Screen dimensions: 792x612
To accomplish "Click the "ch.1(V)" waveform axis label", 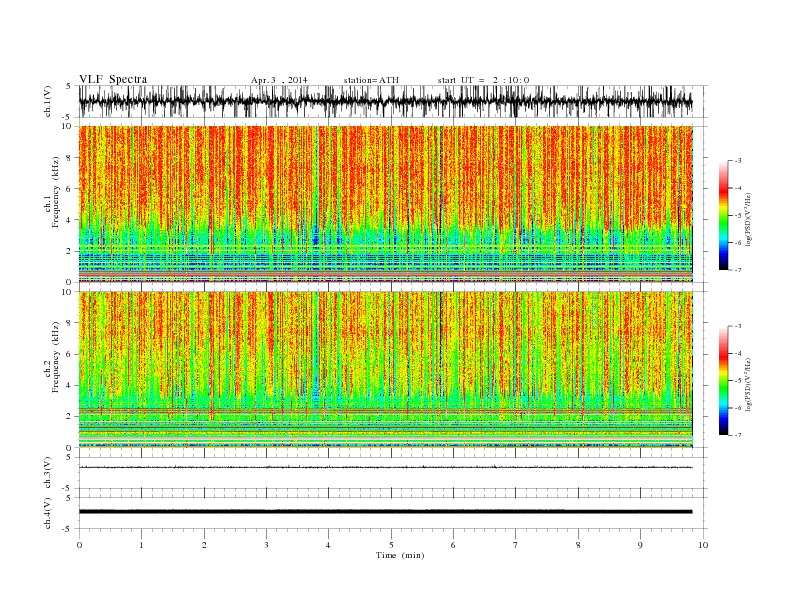I will click(x=48, y=101).
